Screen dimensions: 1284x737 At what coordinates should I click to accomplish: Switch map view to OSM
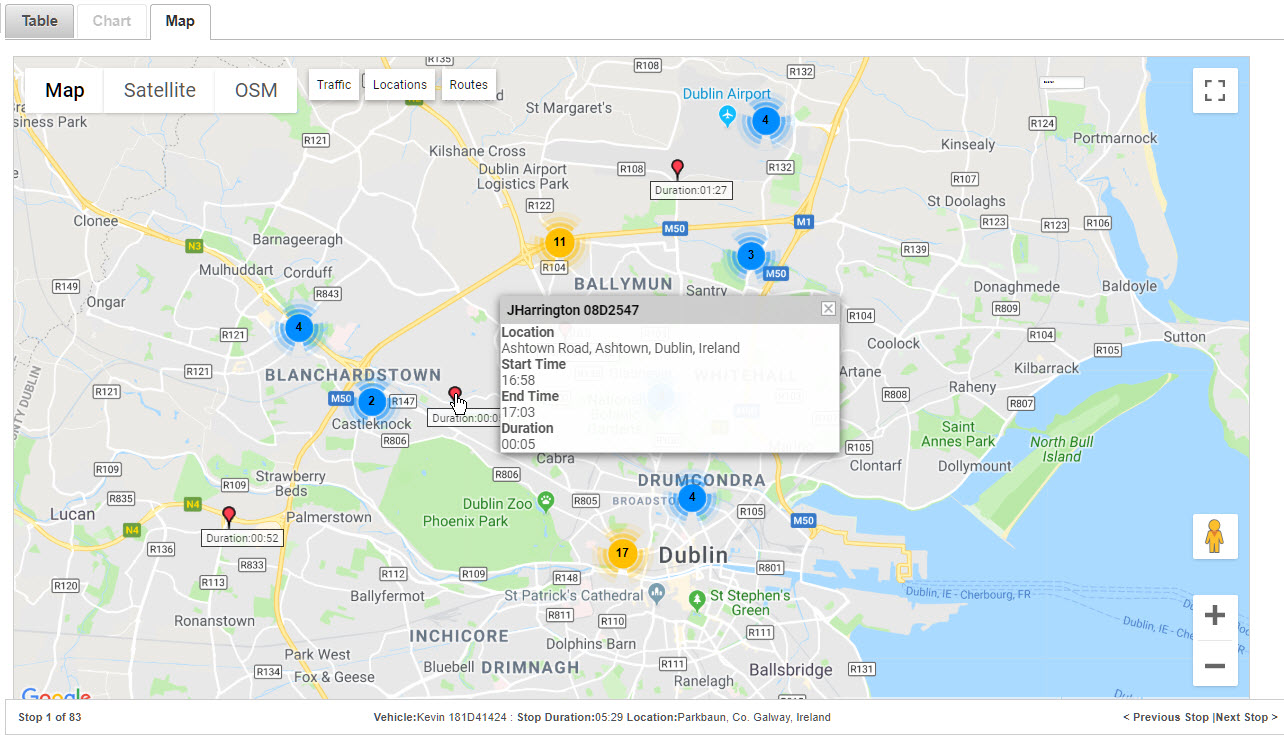pos(256,90)
